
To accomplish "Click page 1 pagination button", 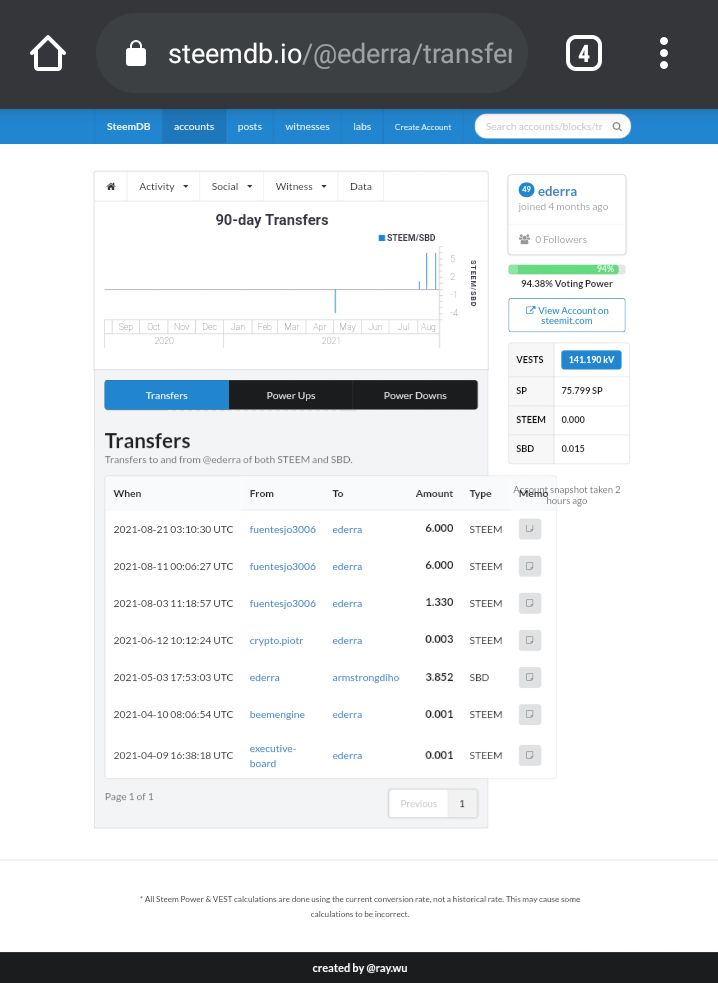I will [462, 803].
